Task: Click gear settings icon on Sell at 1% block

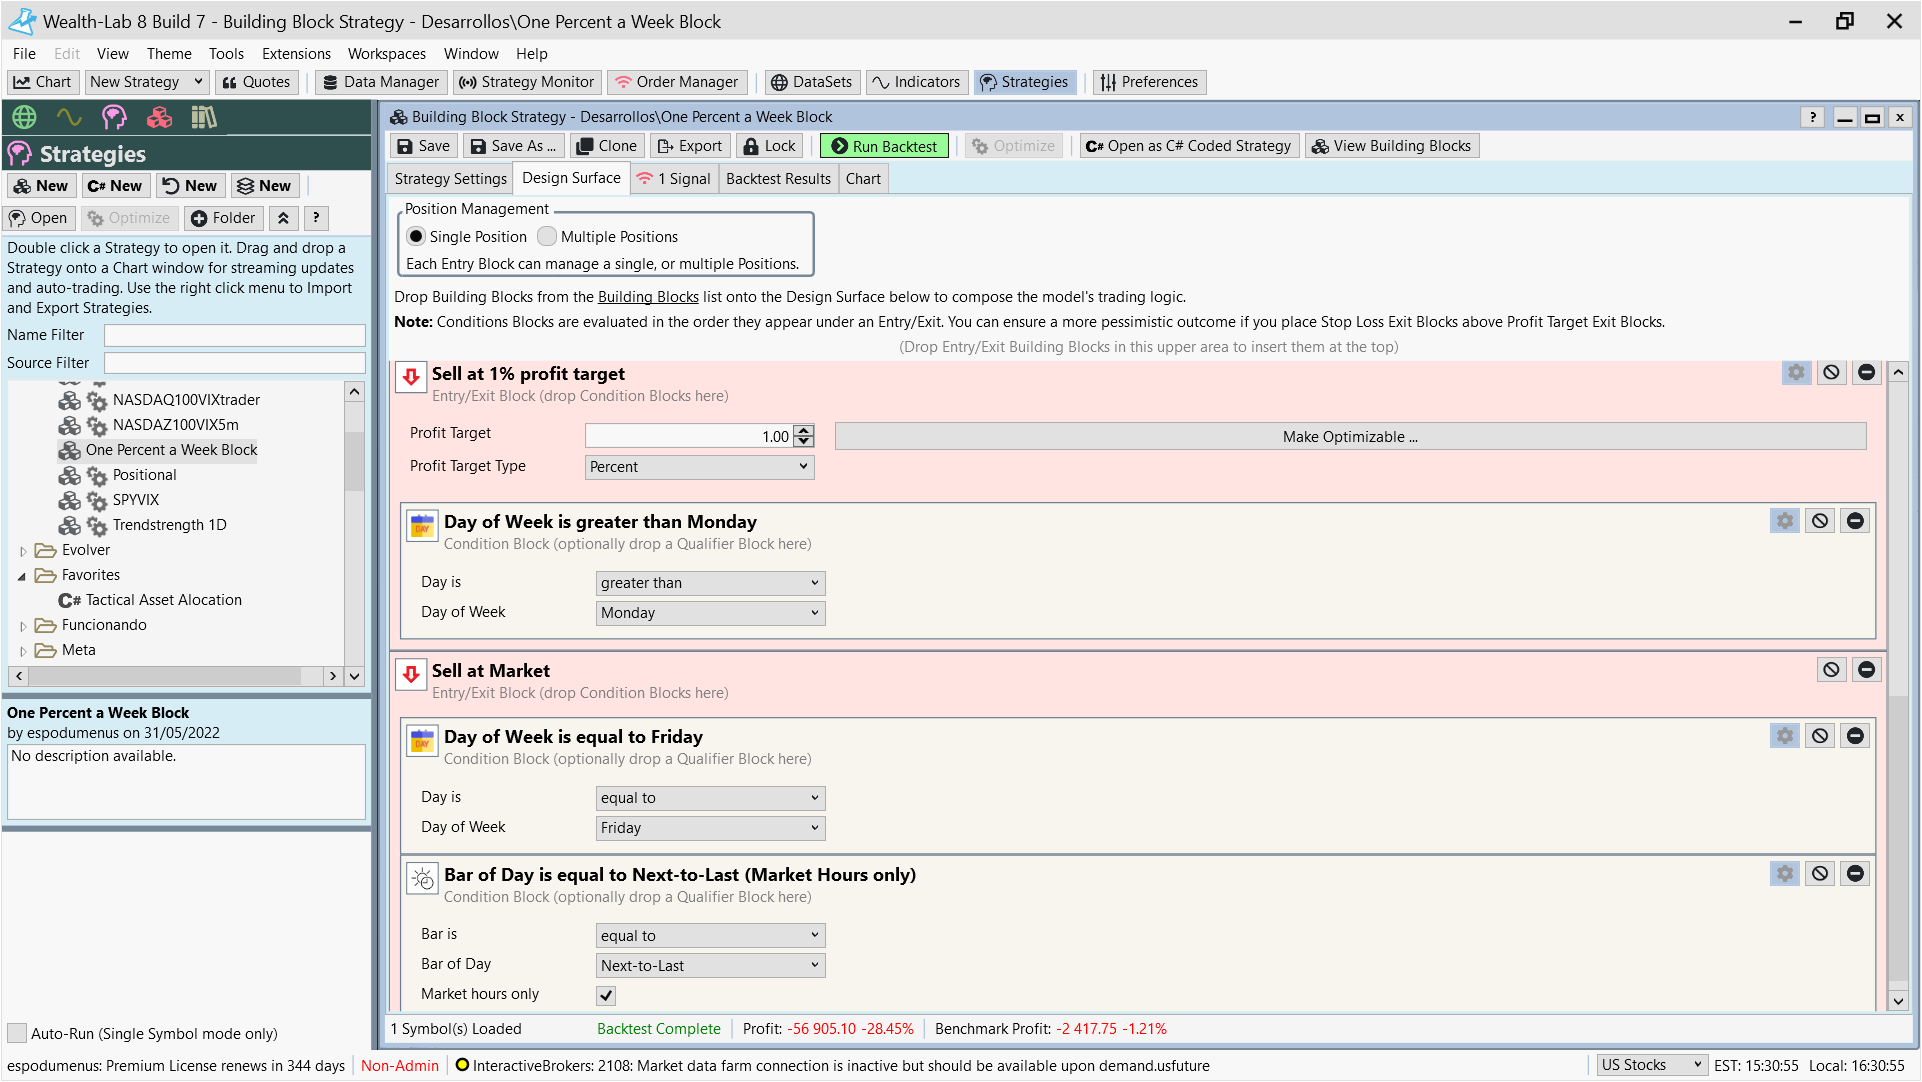Action: [x=1796, y=372]
